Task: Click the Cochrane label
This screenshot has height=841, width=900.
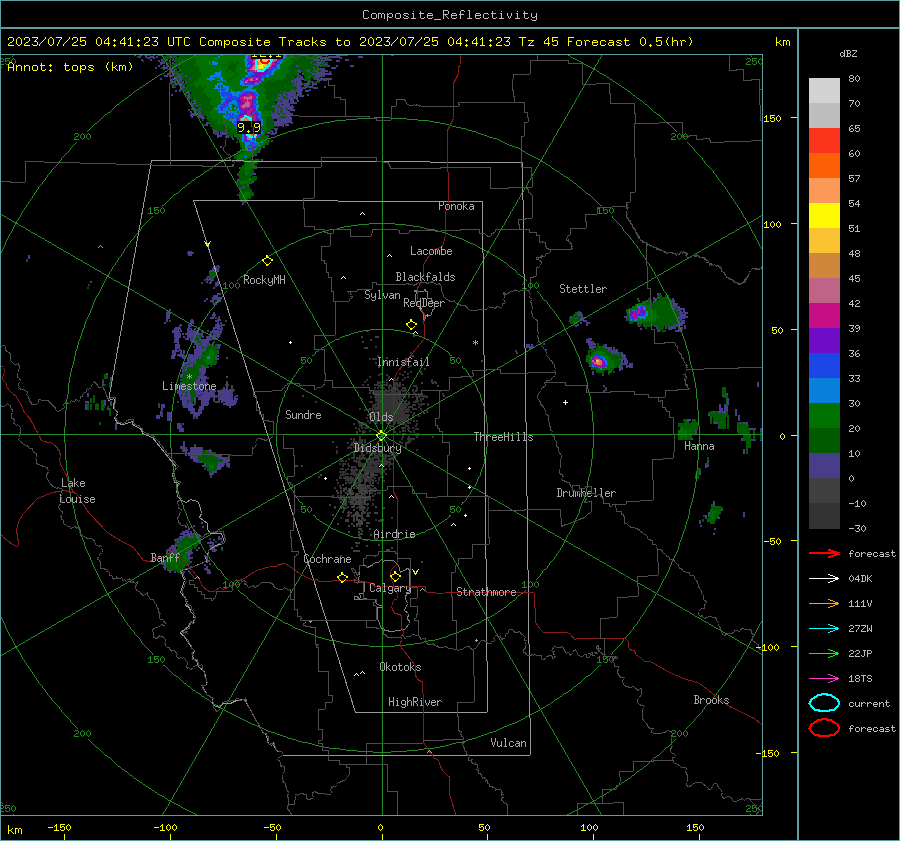Action: 327,559
